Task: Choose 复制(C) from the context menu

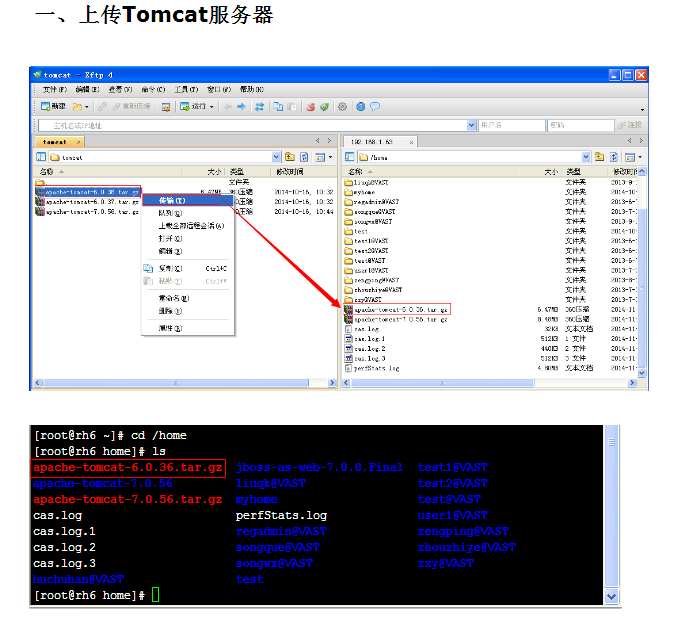Action: [x=188, y=268]
